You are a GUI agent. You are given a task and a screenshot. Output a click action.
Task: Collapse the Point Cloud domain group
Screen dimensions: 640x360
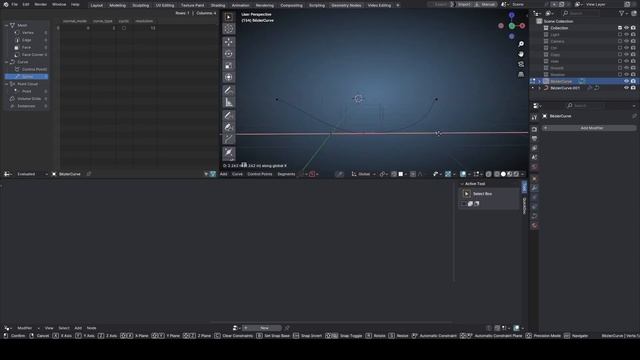(7, 84)
